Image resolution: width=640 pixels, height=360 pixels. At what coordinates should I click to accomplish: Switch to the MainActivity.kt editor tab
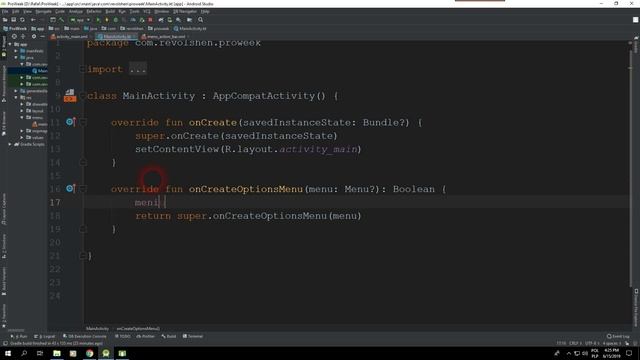pyautogui.click(x=116, y=36)
